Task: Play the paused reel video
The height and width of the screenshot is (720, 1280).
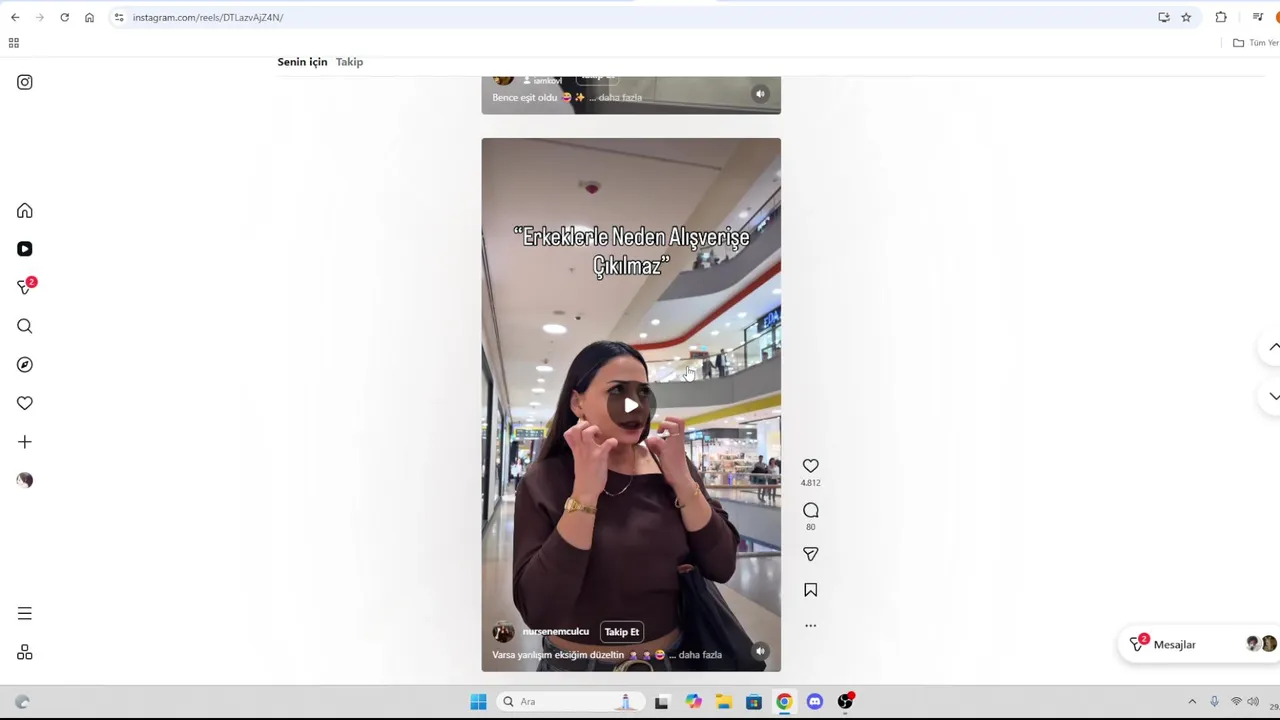Action: [x=631, y=405]
